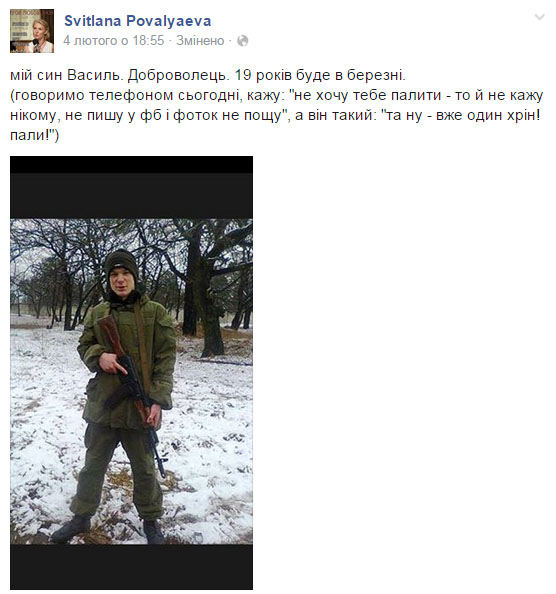Image resolution: width=556 pixels, height=594 pixels.
Task: View edit history via Змінено link
Action: coord(200,41)
